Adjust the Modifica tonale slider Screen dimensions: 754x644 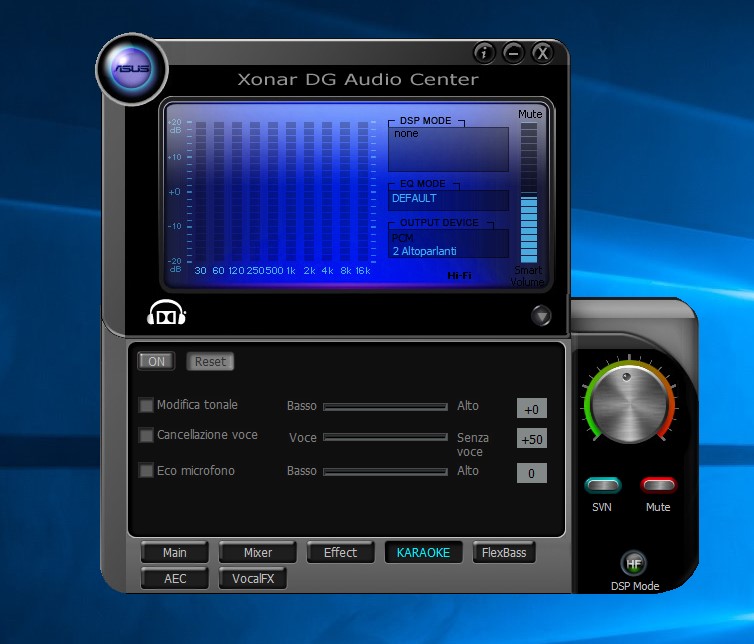pos(385,407)
